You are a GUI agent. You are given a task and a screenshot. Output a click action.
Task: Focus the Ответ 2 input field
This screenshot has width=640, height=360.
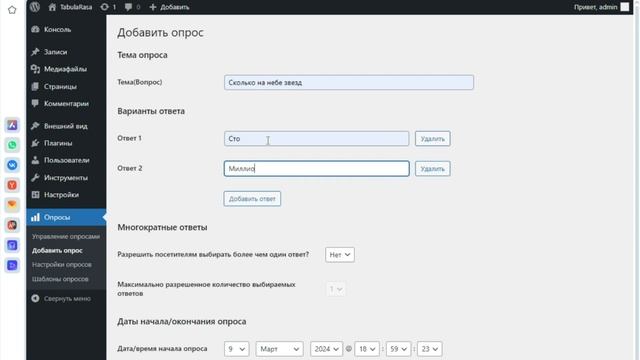316,169
